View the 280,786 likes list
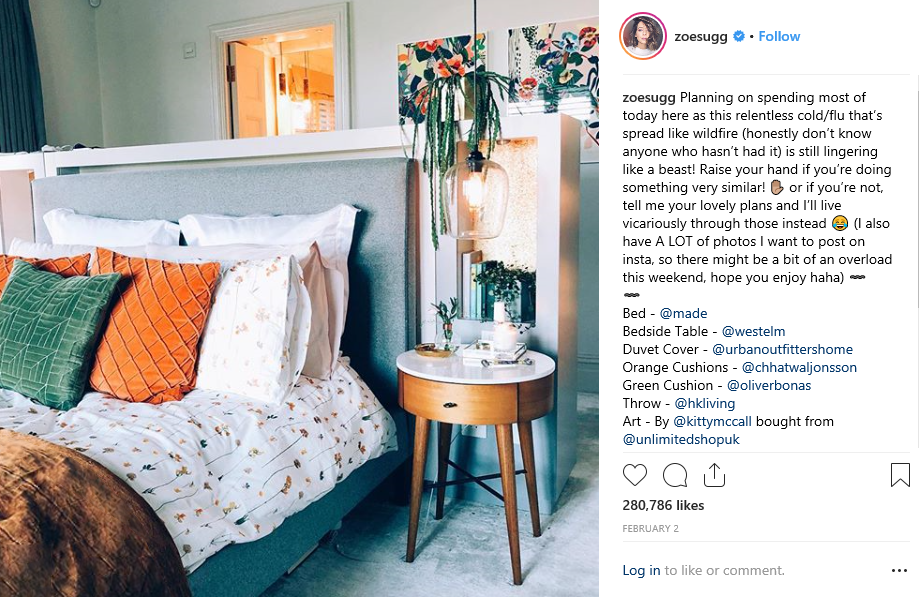This screenshot has height=597, width=919. (663, 506)
